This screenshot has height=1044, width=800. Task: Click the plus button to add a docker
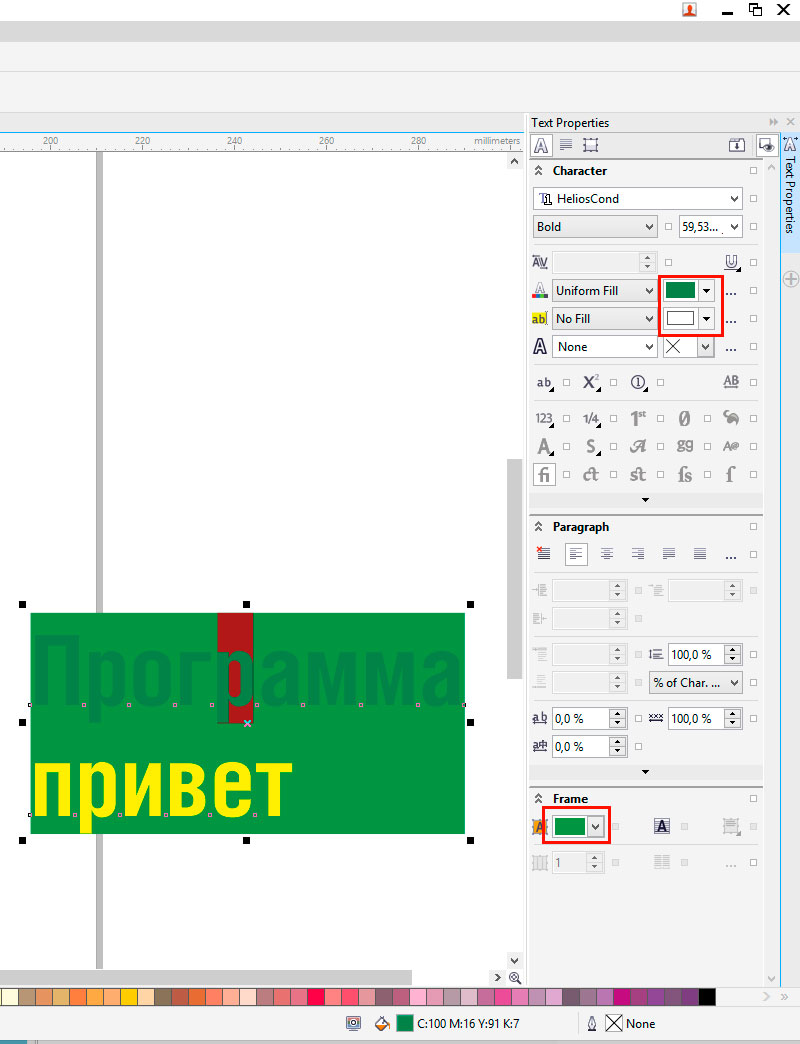[x=791, y=279]
